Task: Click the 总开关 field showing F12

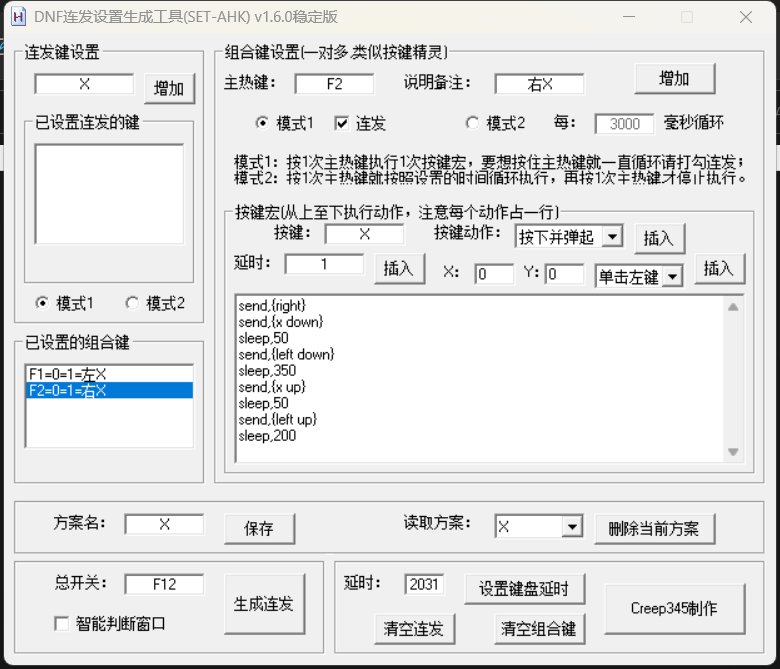Action: 164,584
